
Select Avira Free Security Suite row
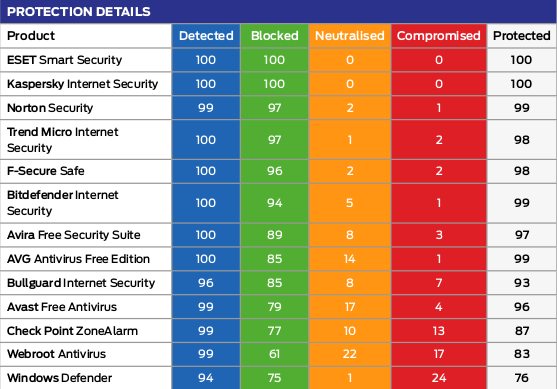click(x=278, y=235)
